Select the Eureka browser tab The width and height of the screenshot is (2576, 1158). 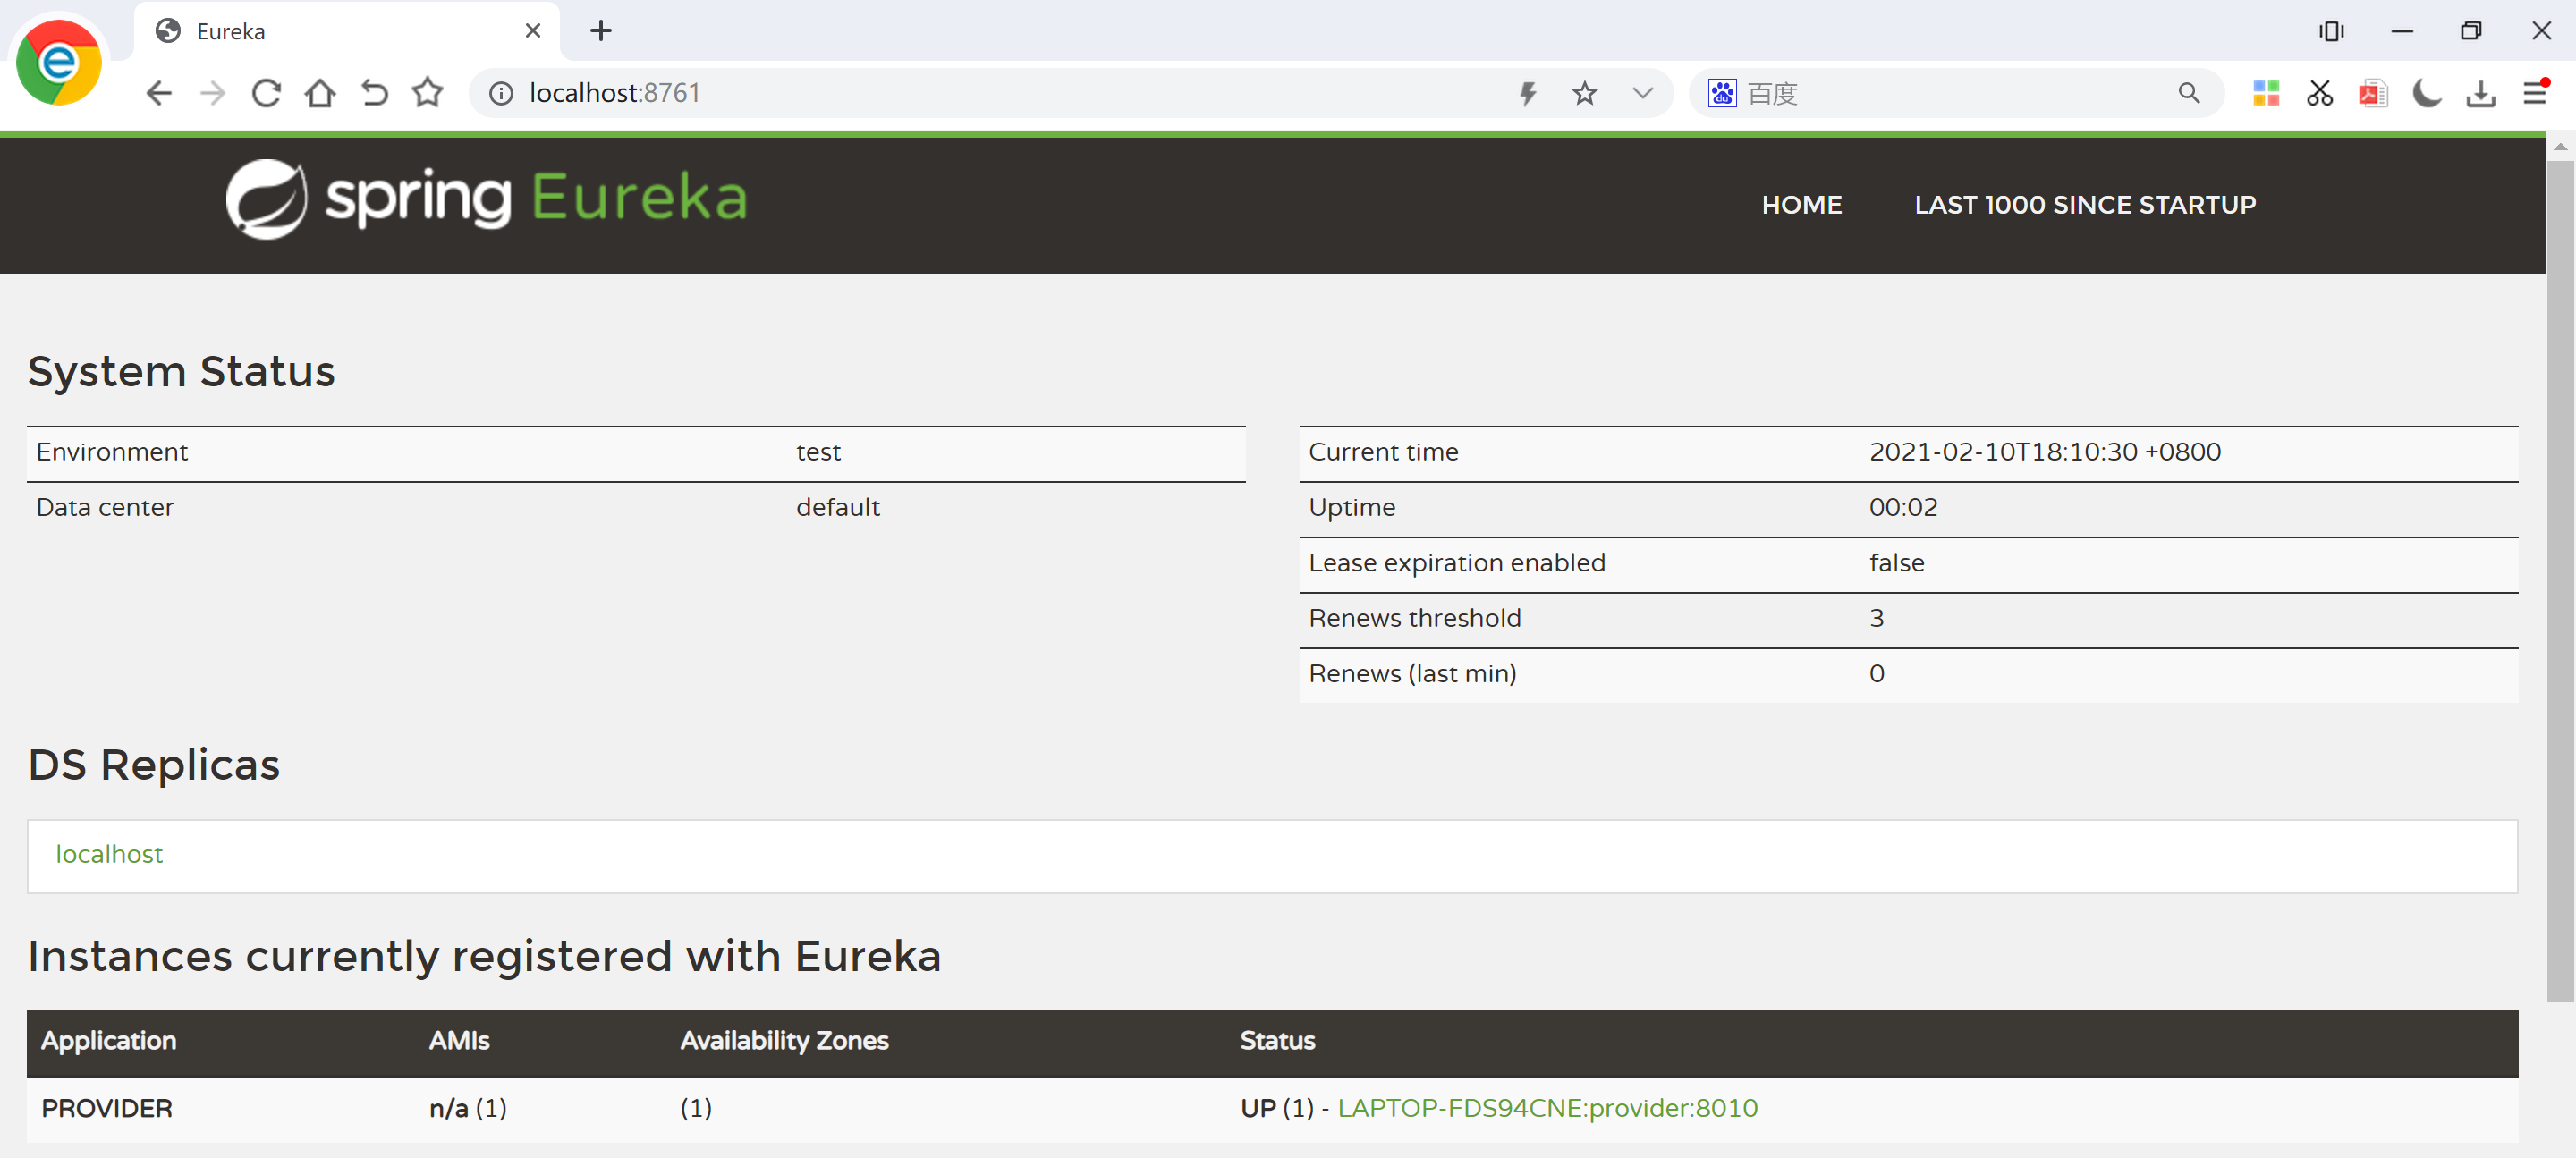347,31
